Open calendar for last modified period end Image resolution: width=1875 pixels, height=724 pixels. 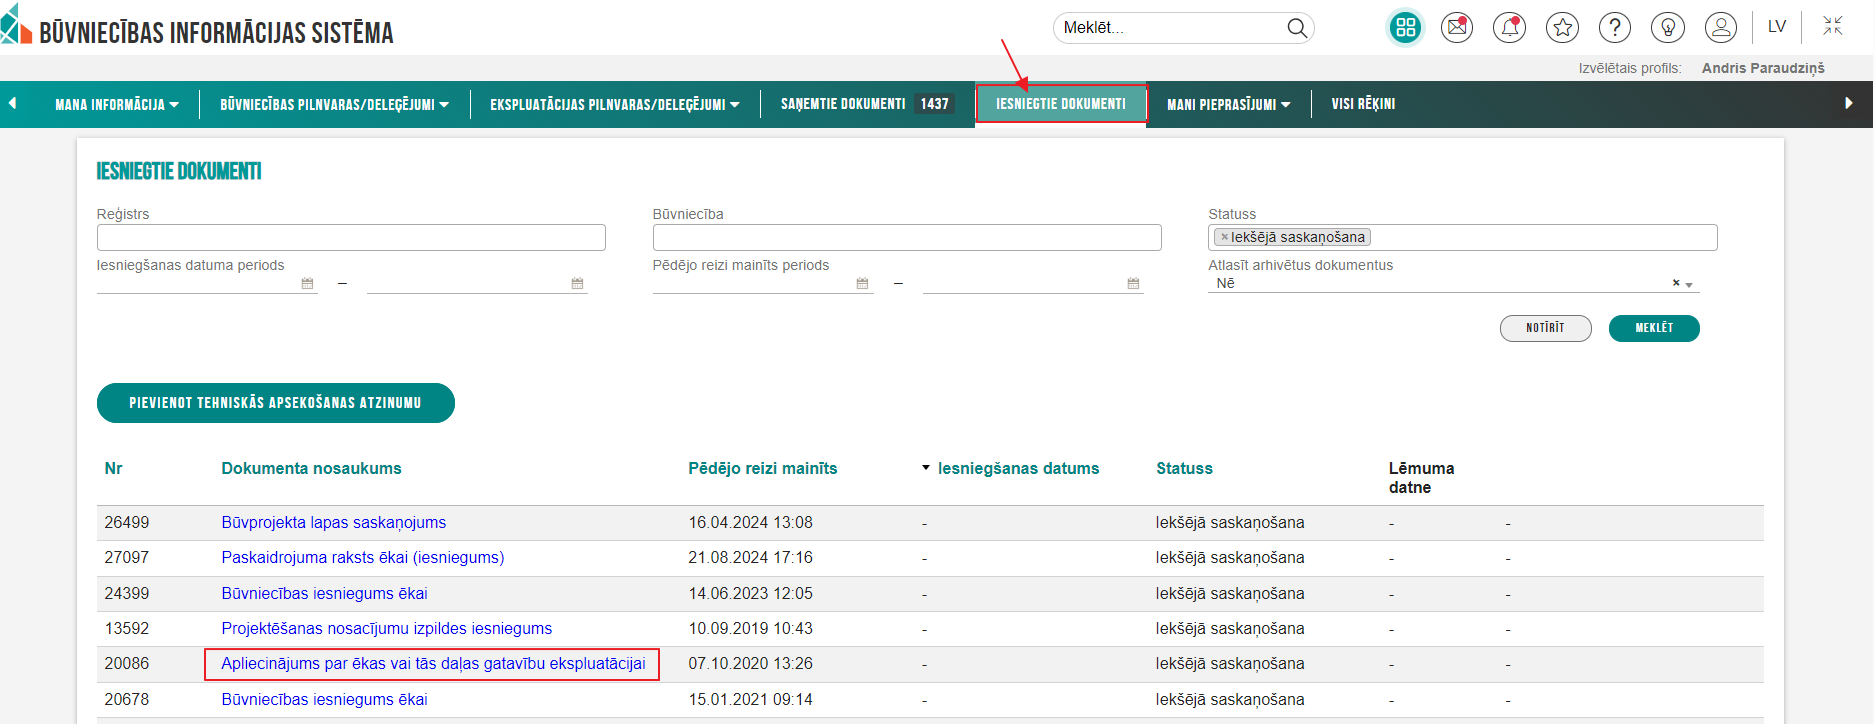click(x=1133, y=284)
